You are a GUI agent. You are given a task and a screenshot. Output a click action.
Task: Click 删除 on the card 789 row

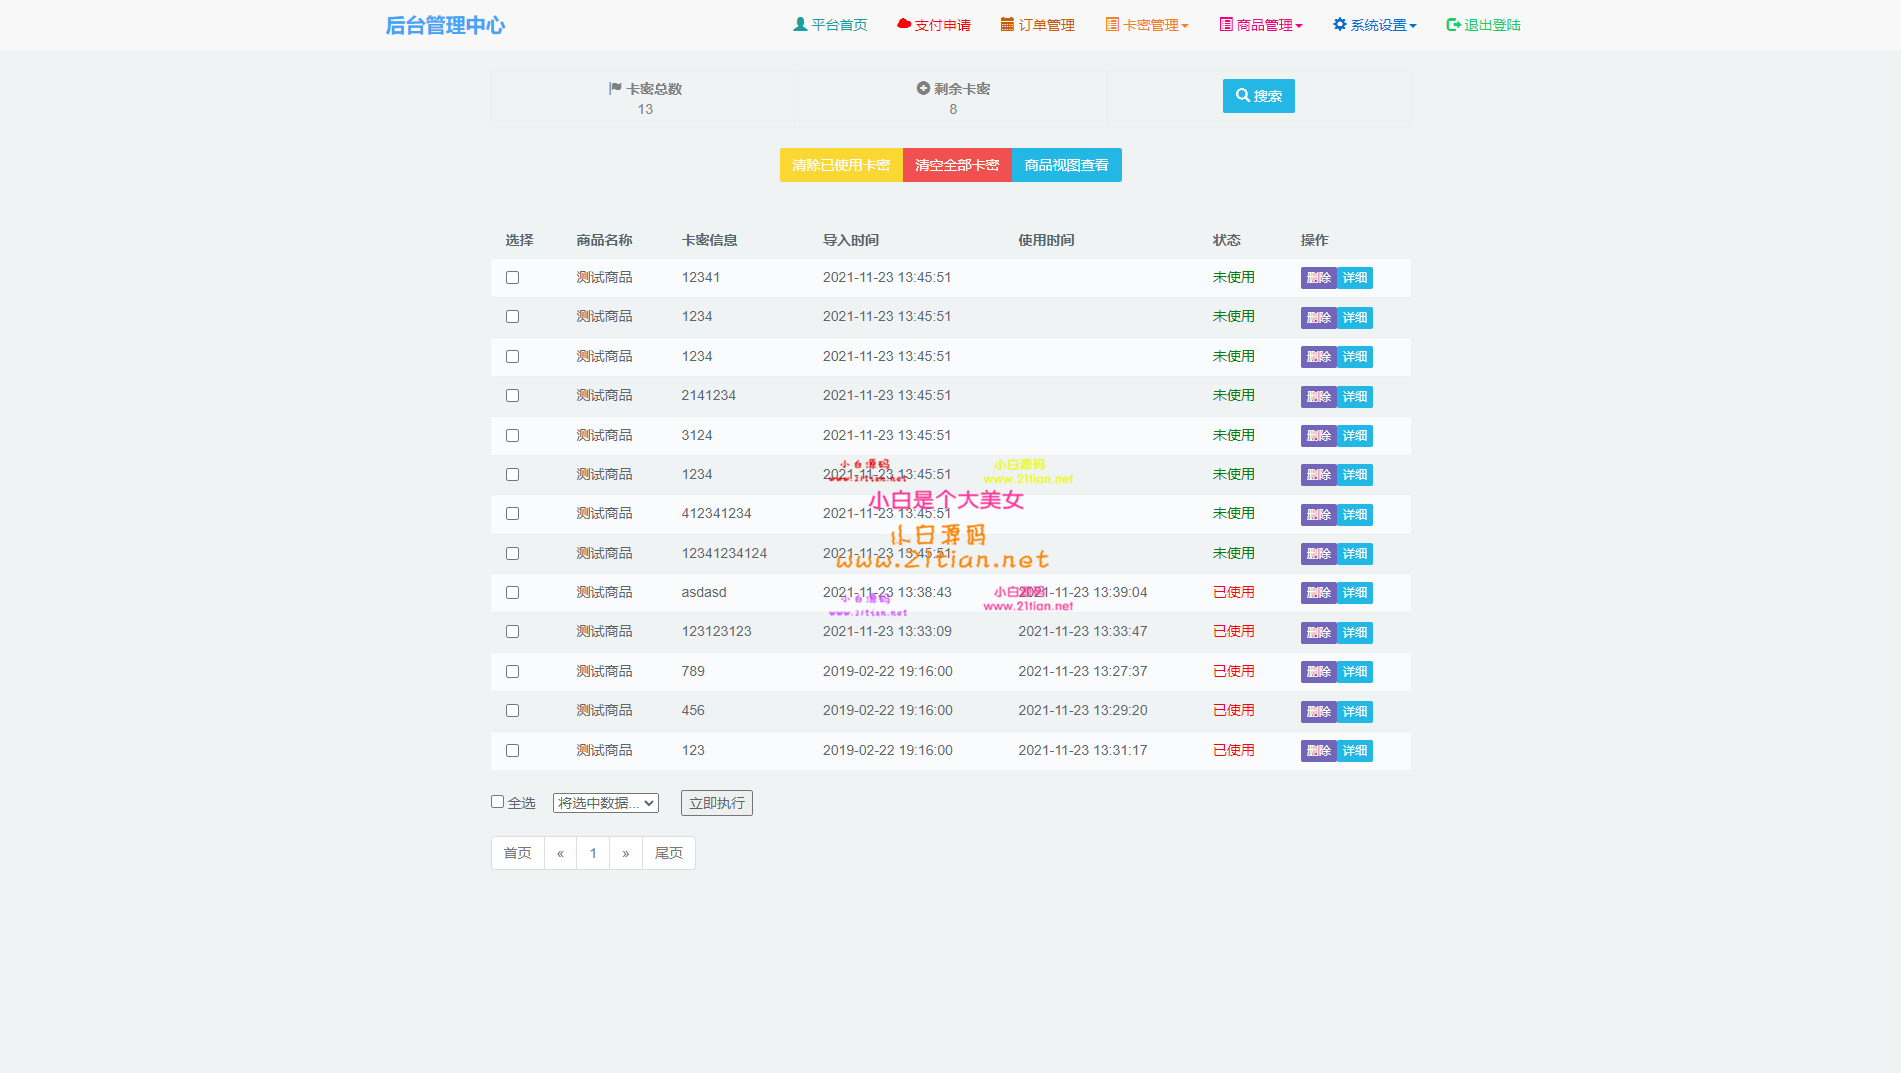[x=1319, y=672]
